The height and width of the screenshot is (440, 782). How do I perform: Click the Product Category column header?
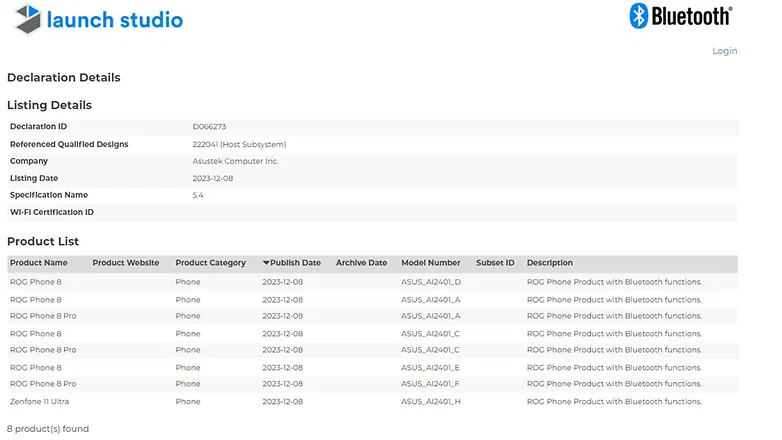(210, 263)
